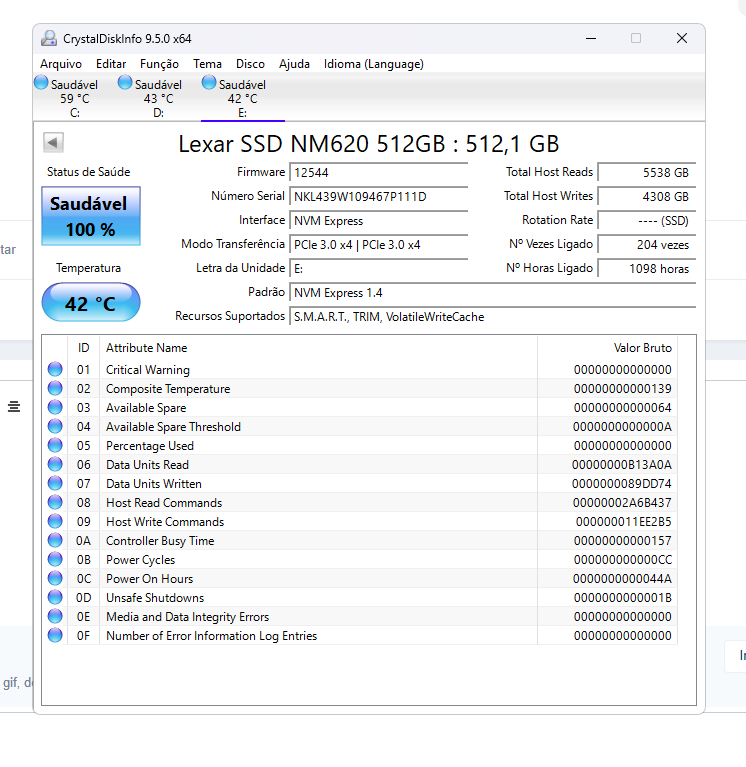This screenshot has width=746, height=767.
Task: Click the Padrão field NVM Express 1.4
Action: (x=493, y=293)
